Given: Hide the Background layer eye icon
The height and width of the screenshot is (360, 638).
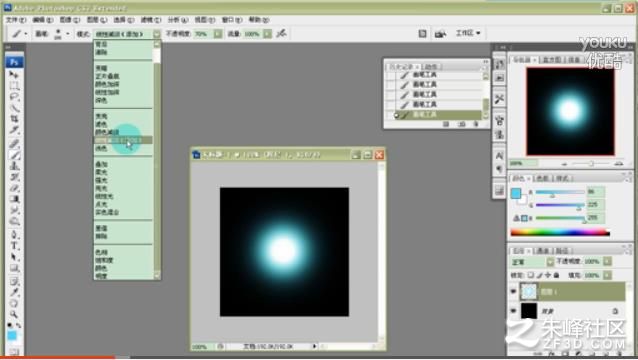Looking at the screenshot, I should pos(513,311).
